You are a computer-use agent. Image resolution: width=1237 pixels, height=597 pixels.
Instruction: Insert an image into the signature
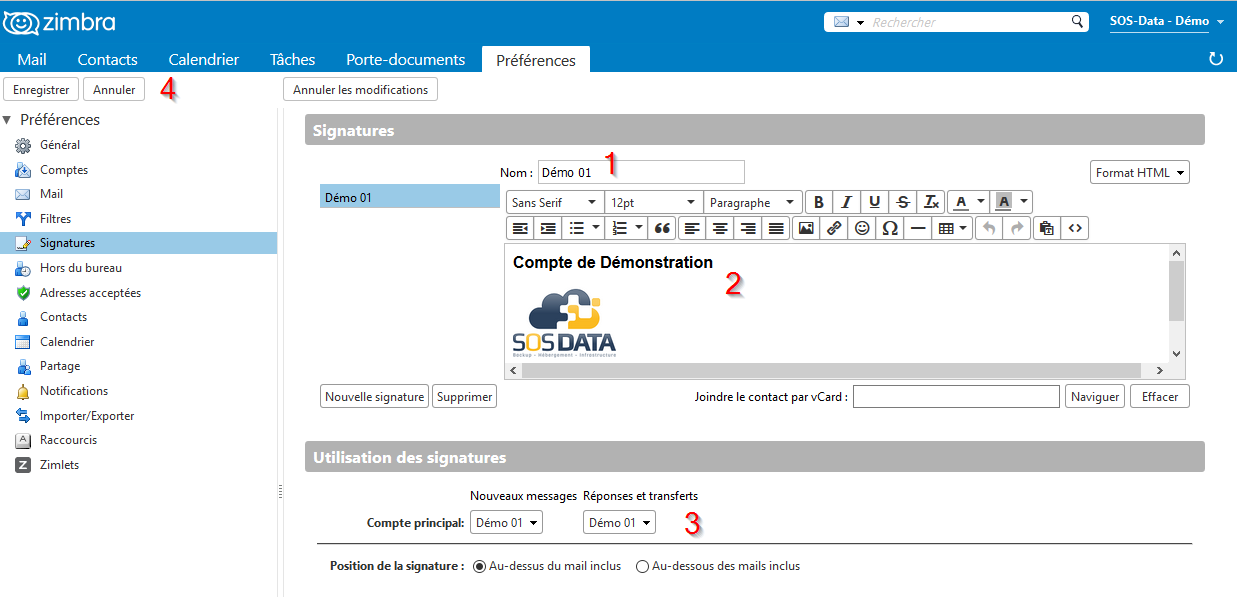(x=805, y=228)
